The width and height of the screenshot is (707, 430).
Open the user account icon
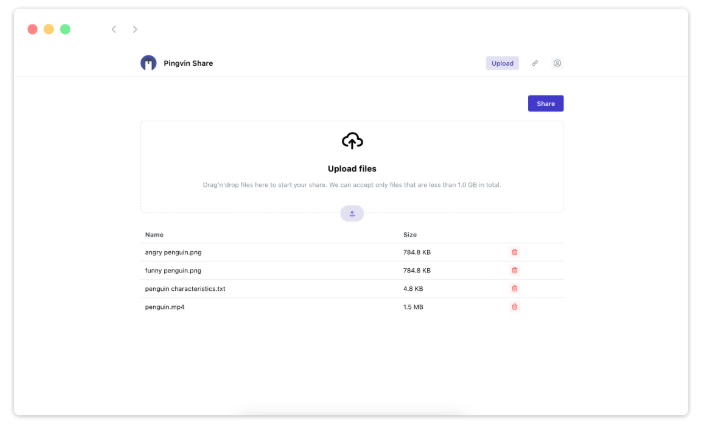click(x=557, y=63)
